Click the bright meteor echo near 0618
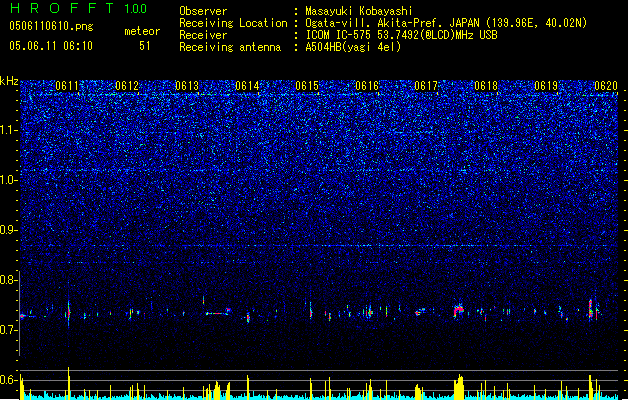 coord(459,310)
